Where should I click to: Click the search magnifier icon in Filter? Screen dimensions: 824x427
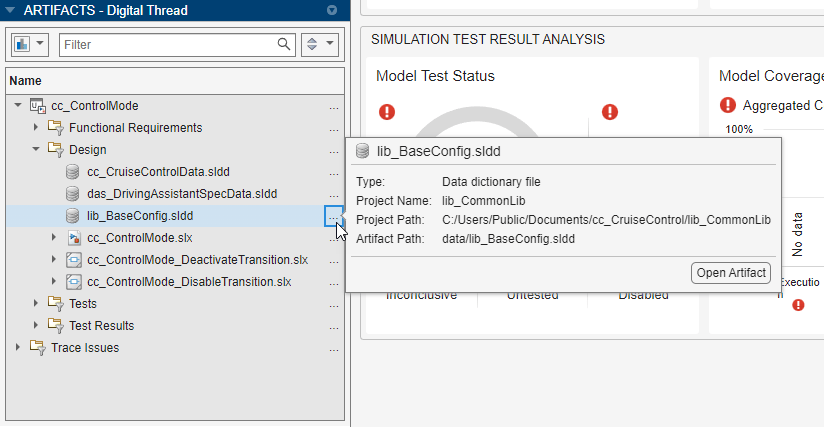284,45
